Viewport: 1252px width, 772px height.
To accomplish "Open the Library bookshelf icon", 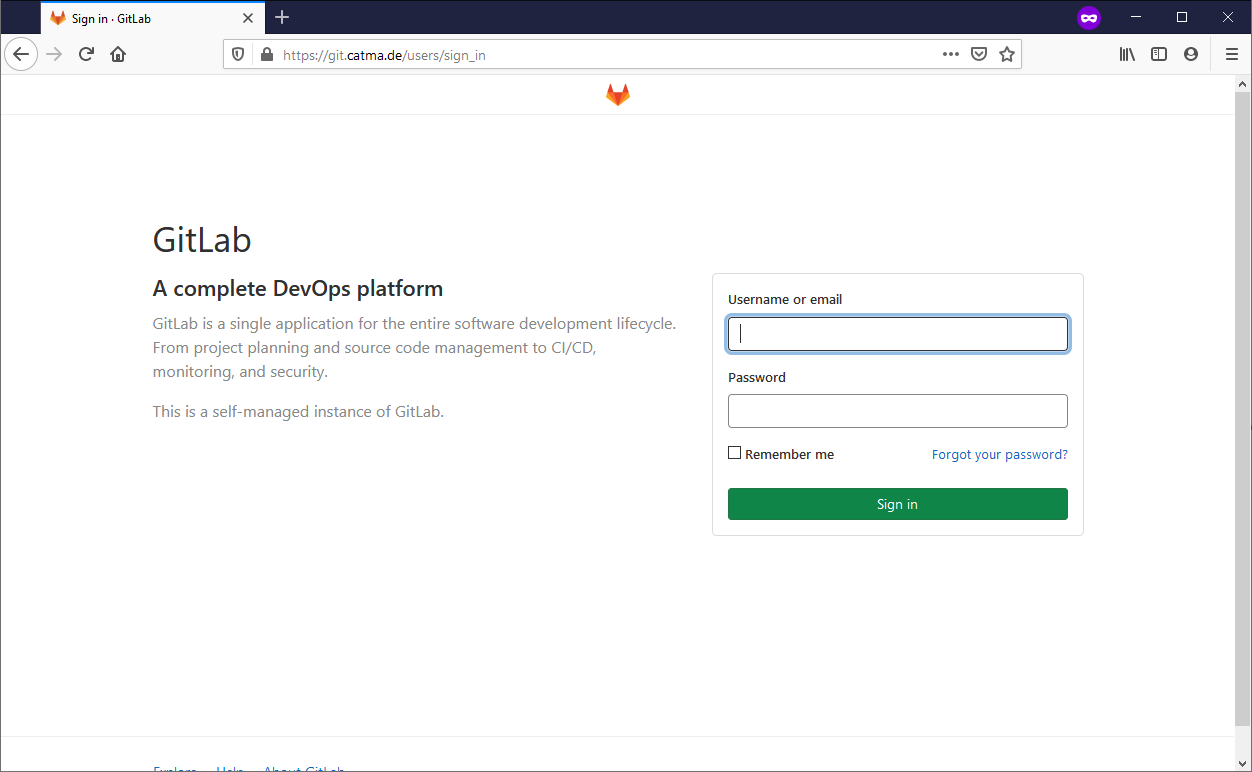I will pyautogui.click(x=1127, y=54).
